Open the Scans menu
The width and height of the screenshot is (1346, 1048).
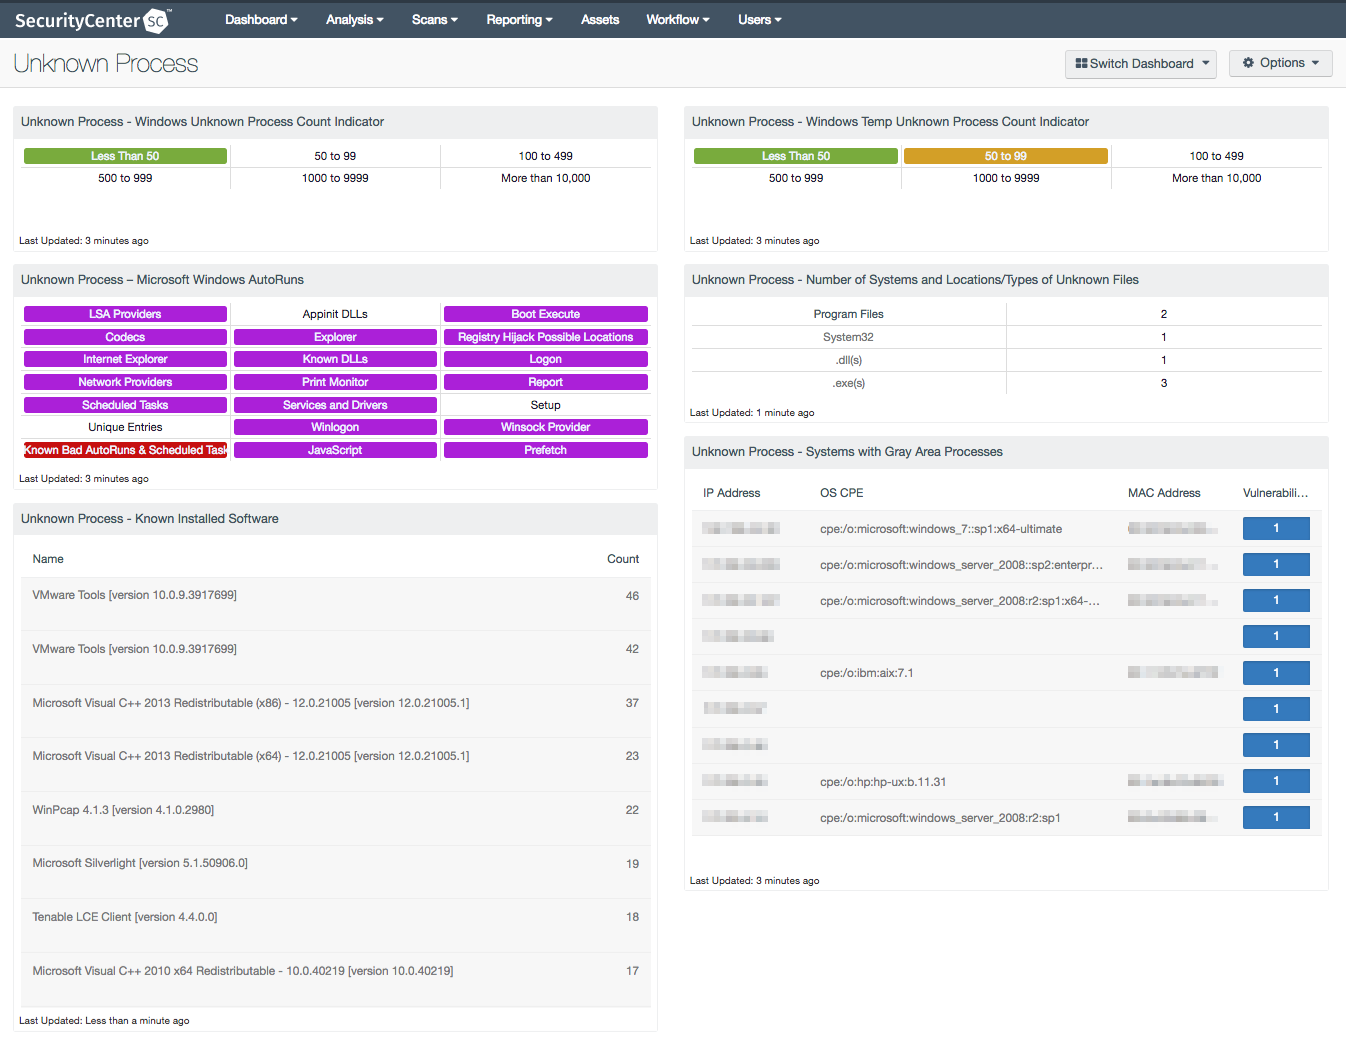coord(434,19)
